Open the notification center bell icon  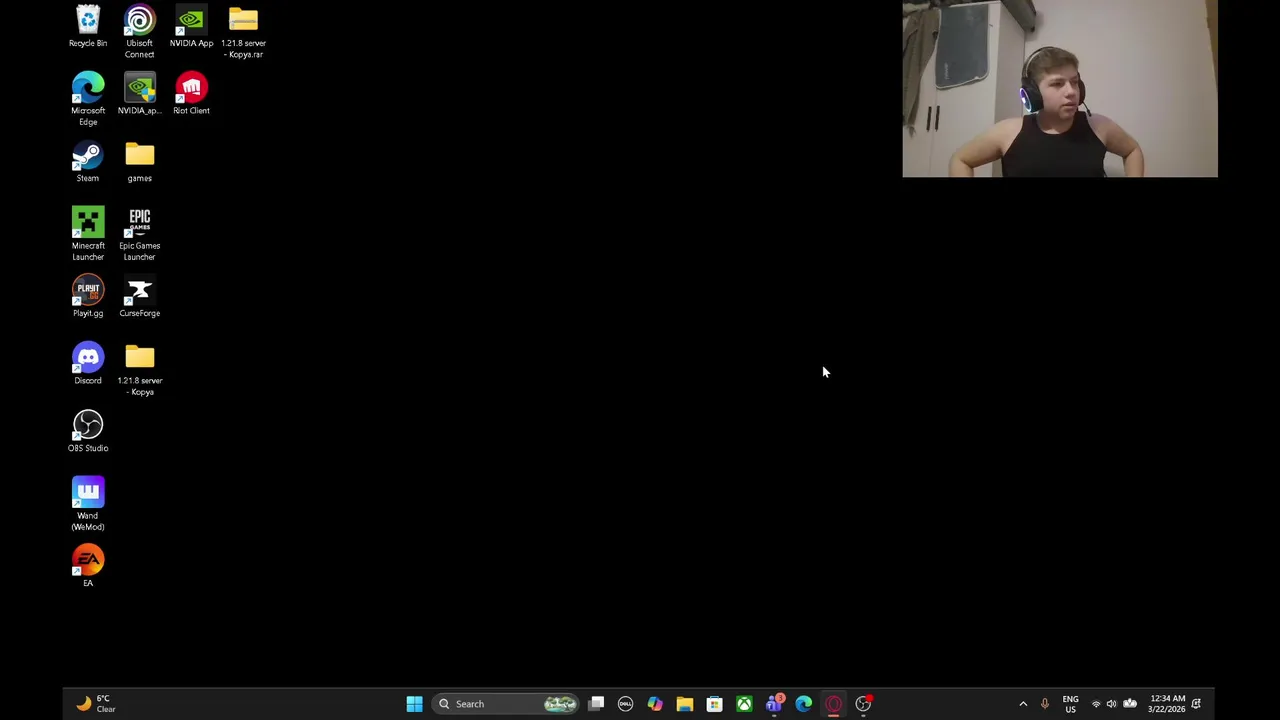point(1196,704)
